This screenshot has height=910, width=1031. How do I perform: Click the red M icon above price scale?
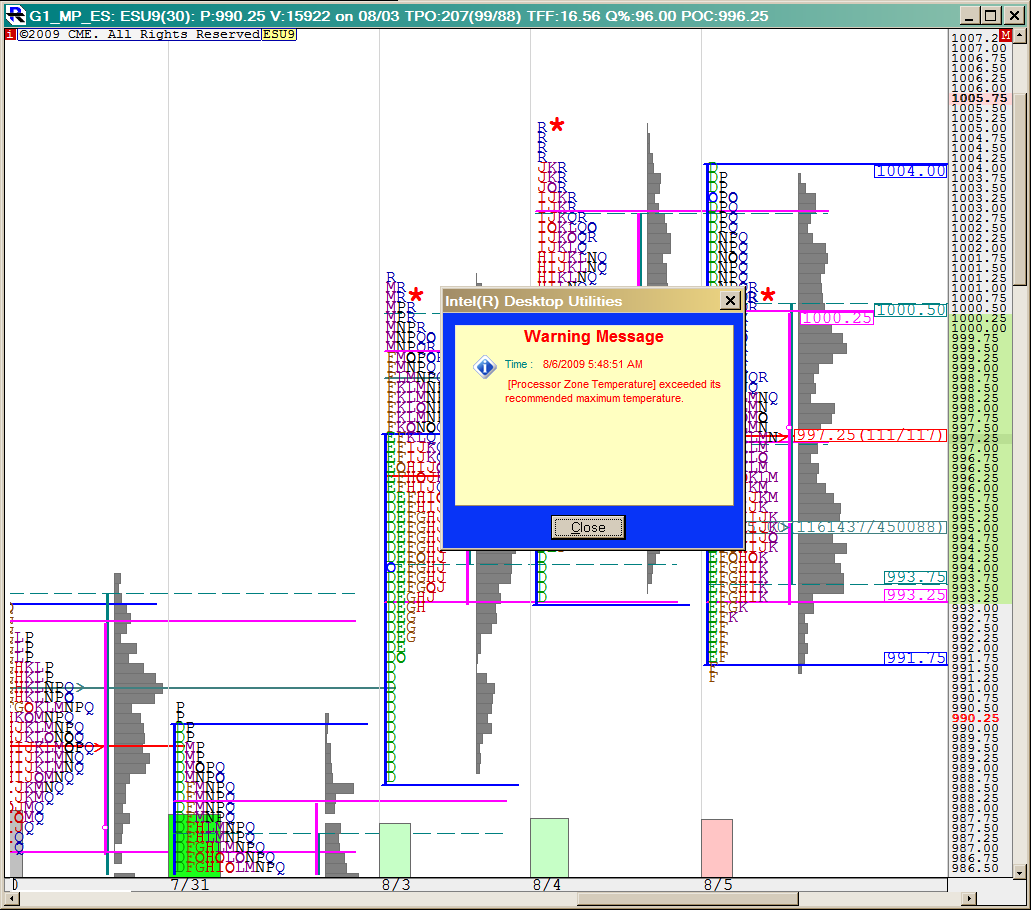click(1005, 35)
